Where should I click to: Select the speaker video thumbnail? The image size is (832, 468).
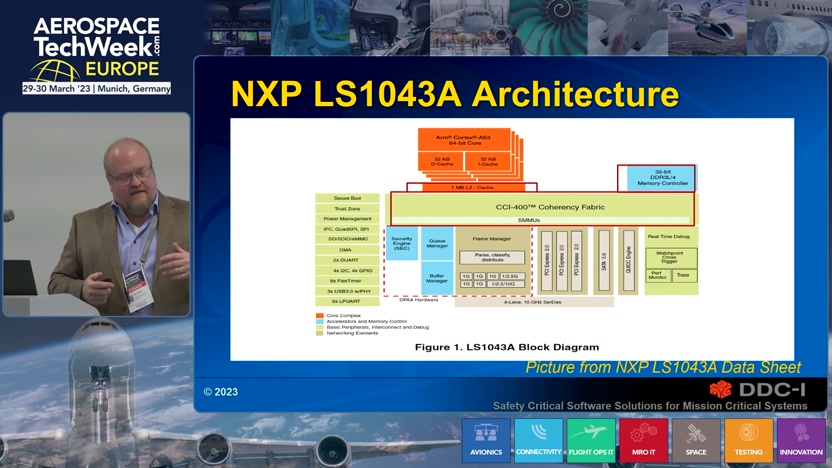click(97, 214)
